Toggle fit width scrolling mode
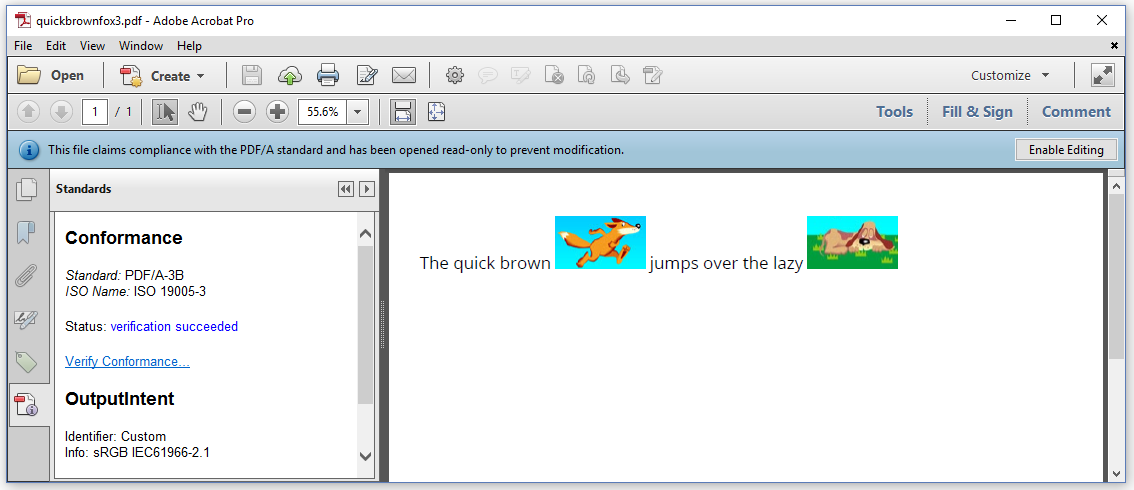The width and height of the screenshot is (1134, 490). (x=403, y=111)
